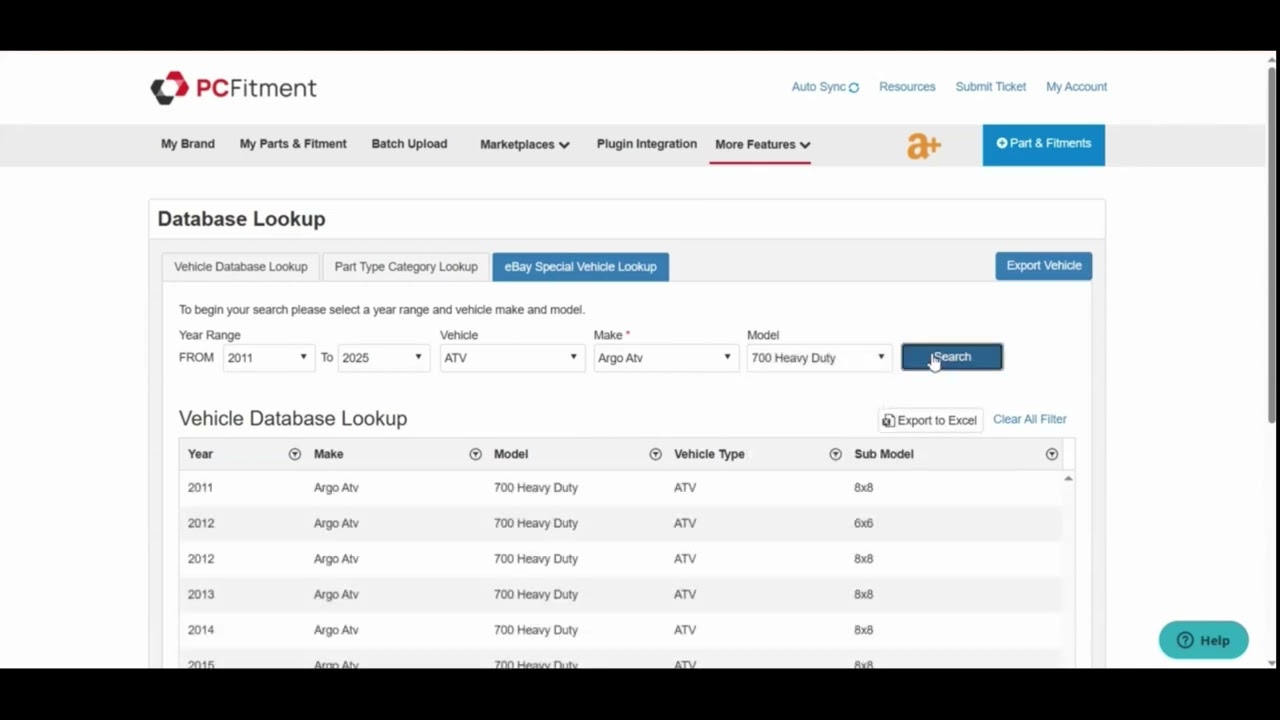This screenshot has width=1280, height=720.
Task: Click the PCFitment logo
Action: pyautogui.click(x=233, y=88)
